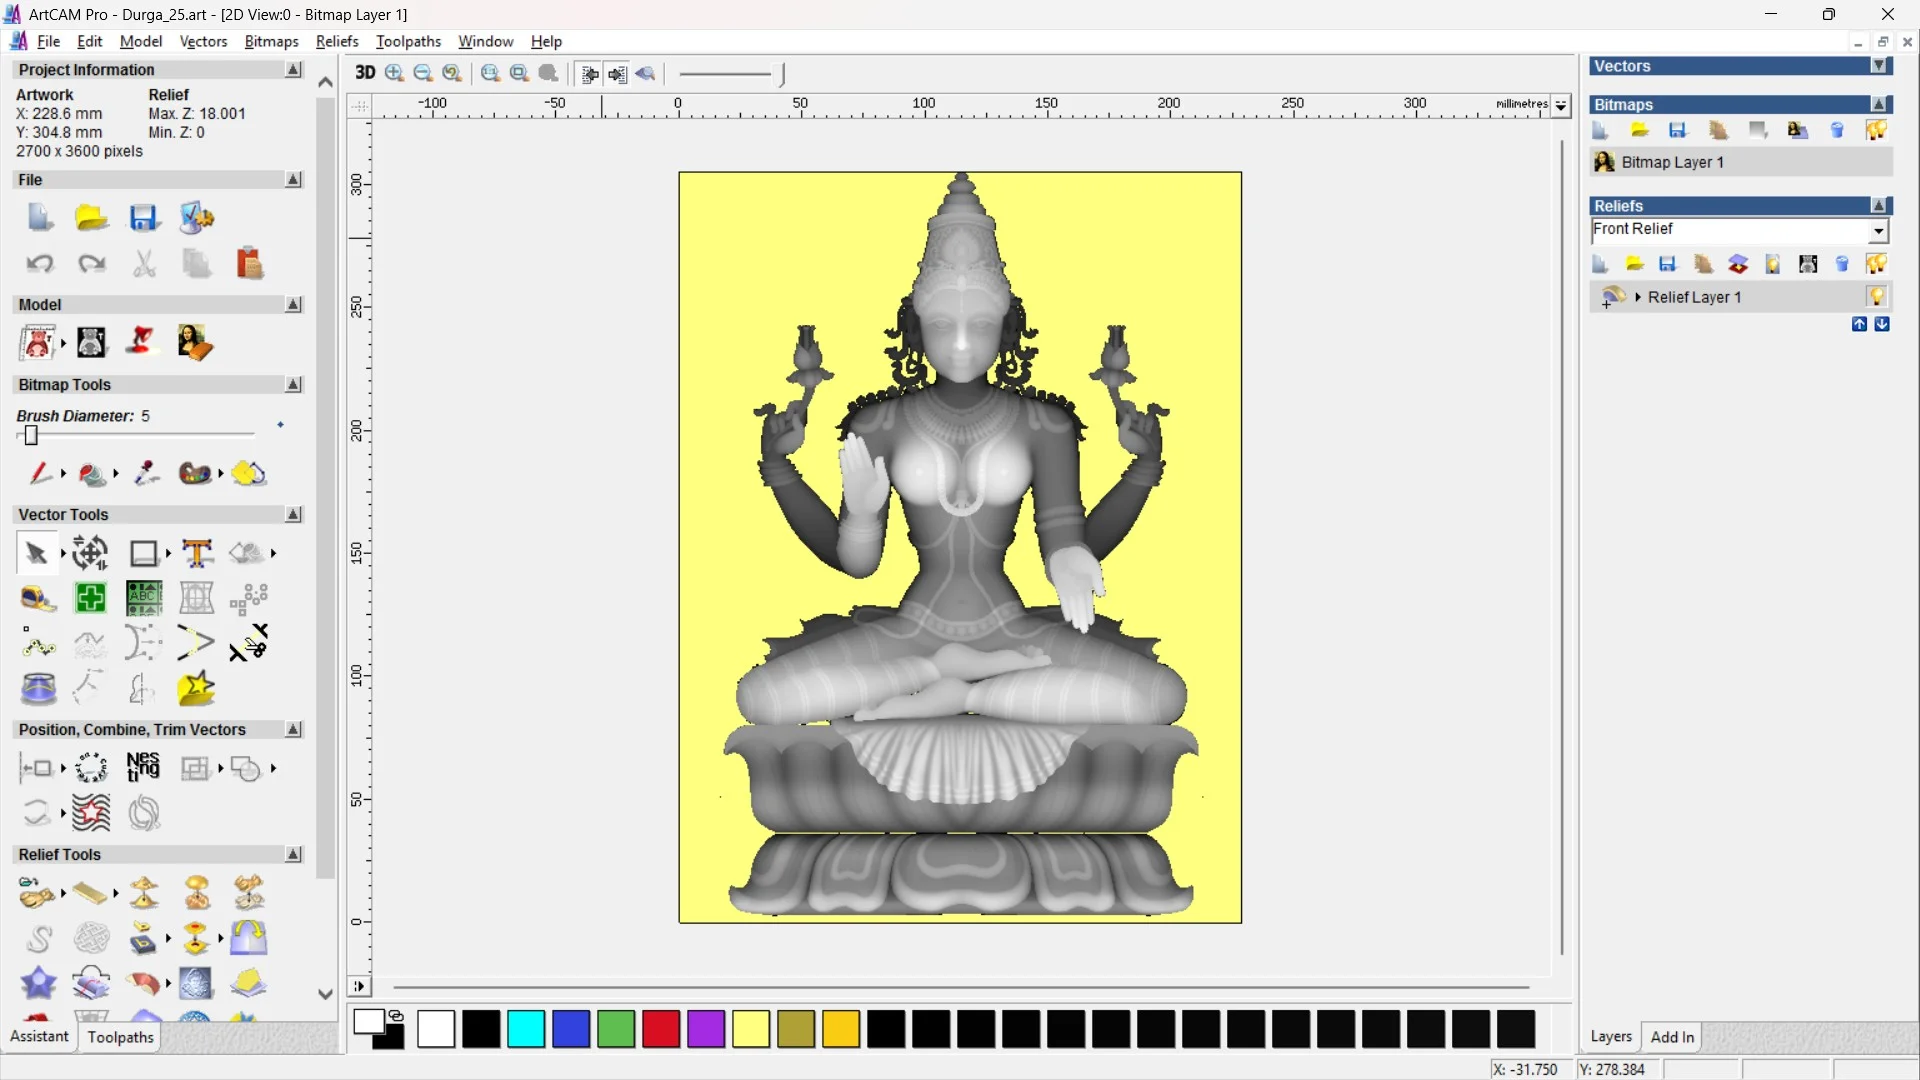This screenshot has width=1920, height=1080.
Task: Toggle all relief layers visibility bulb
Action: tap(1876, 264)
